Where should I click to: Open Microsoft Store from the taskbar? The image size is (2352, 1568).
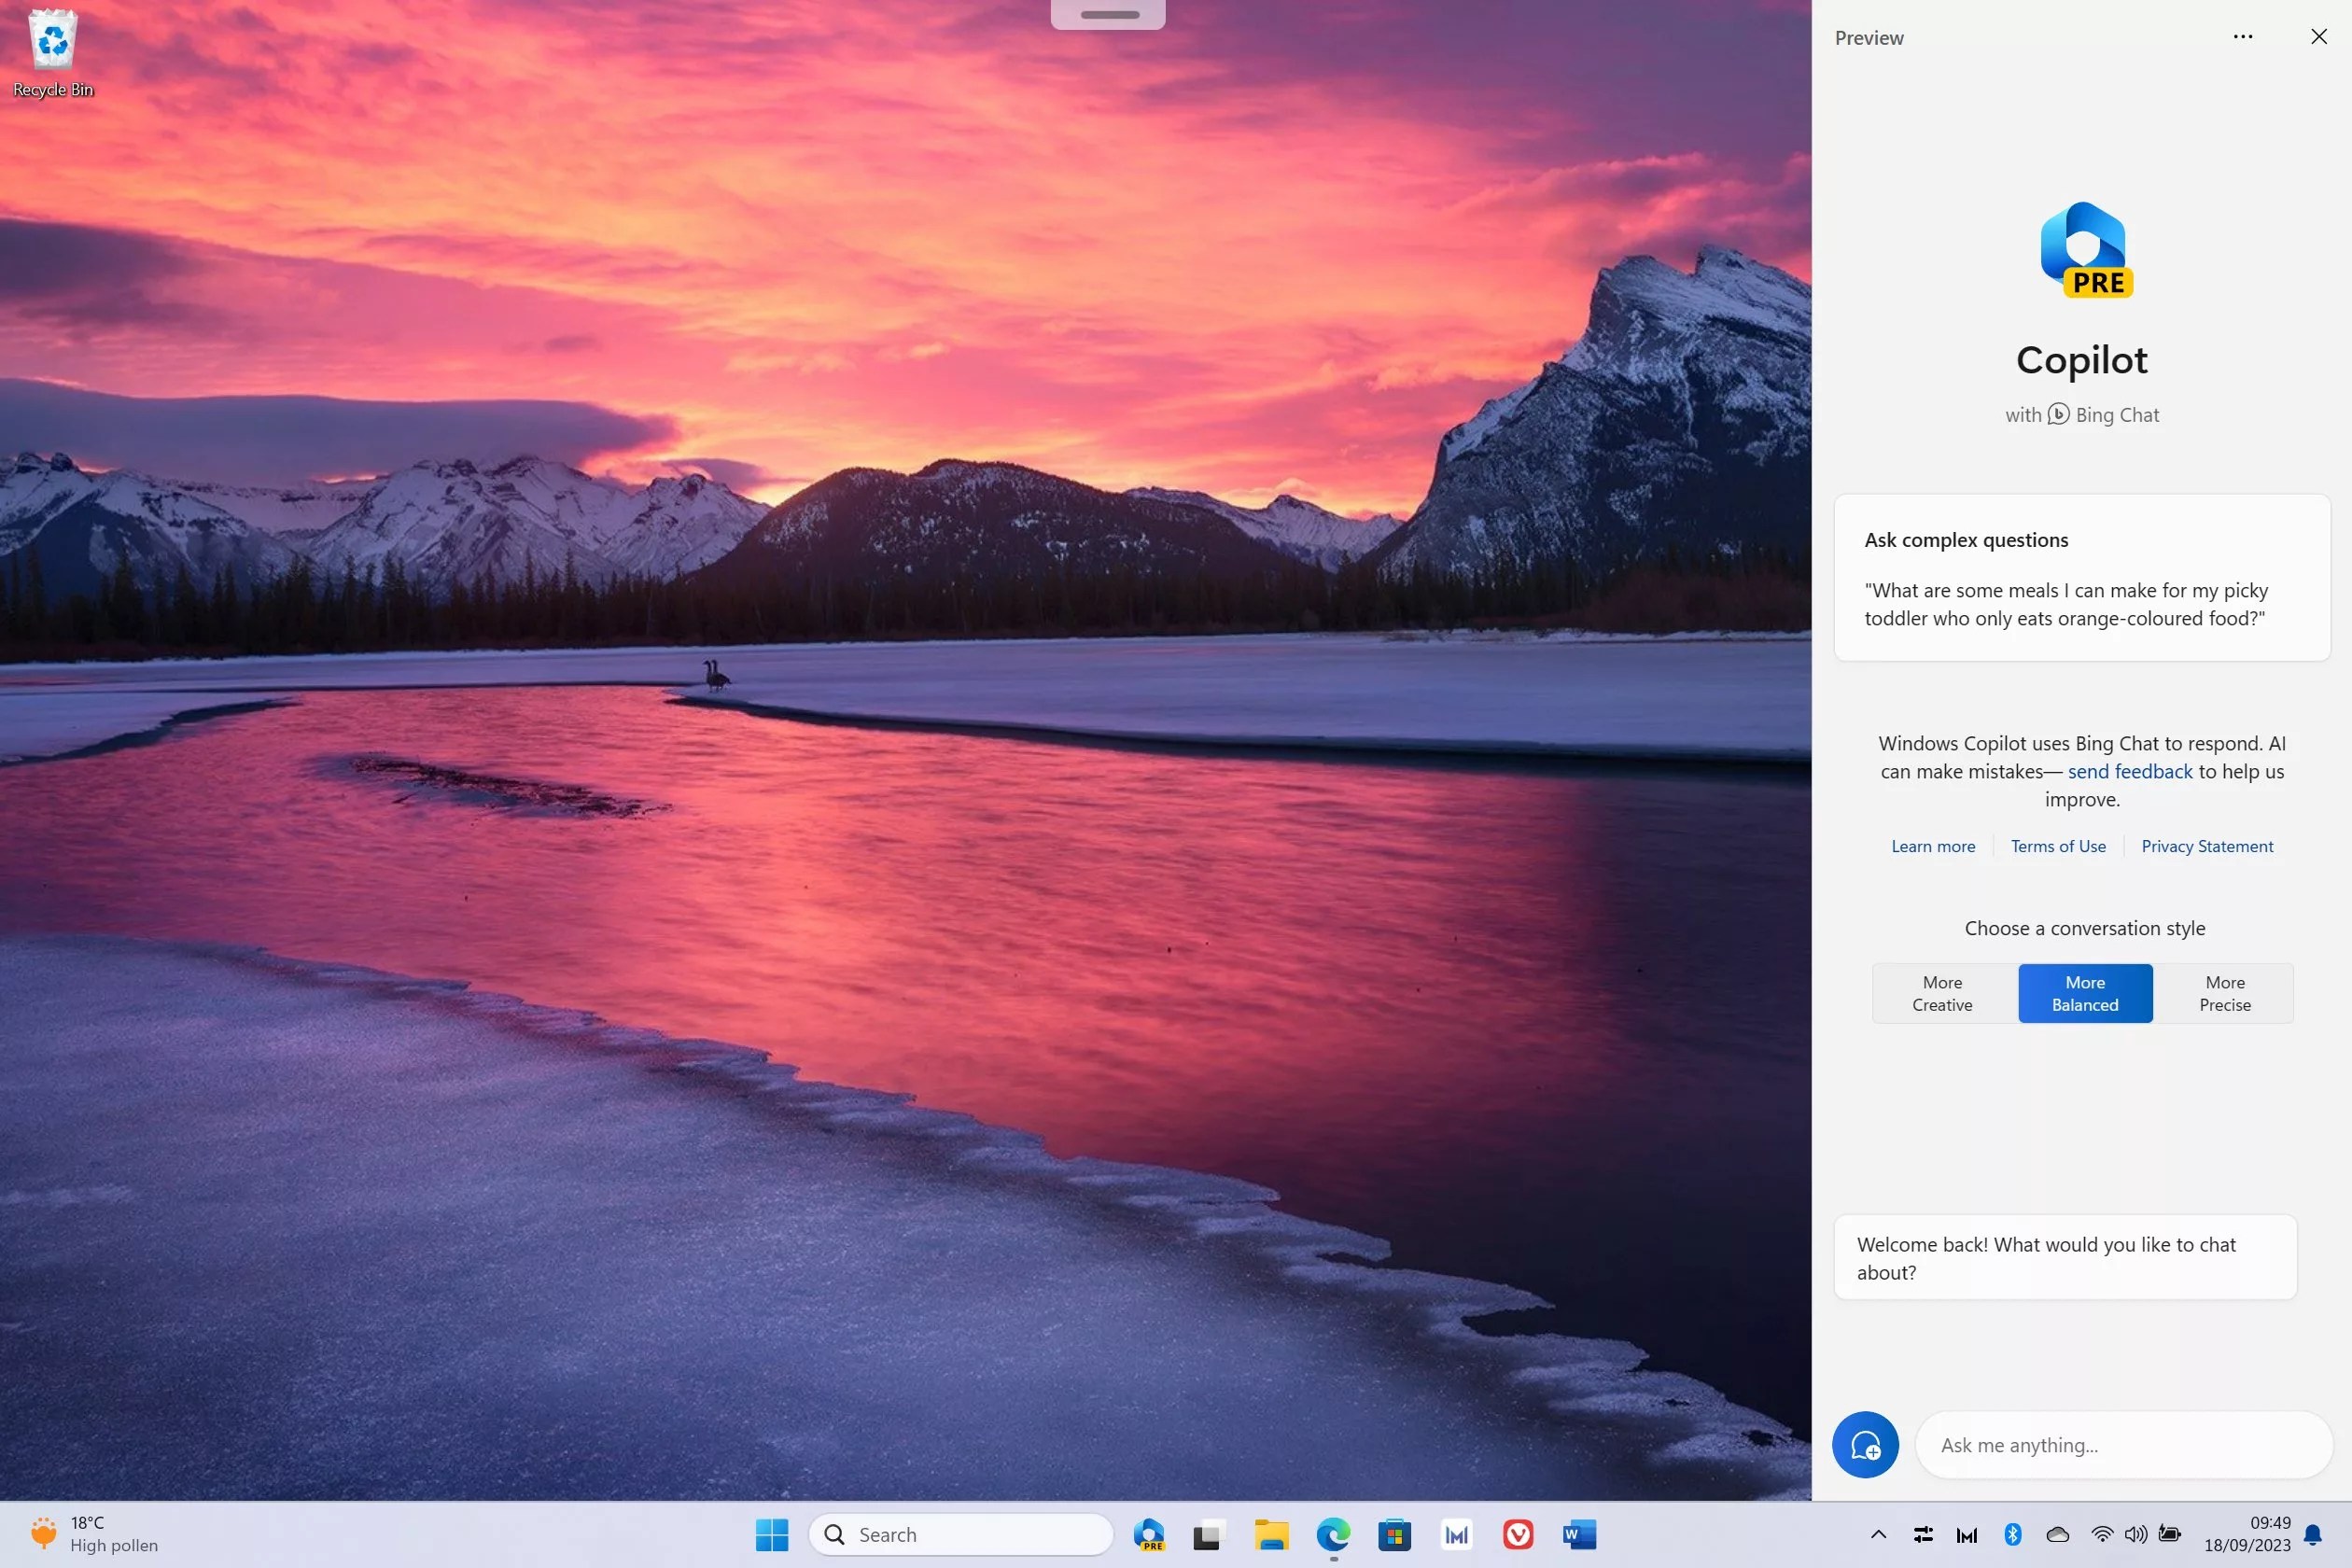click(x=1396, y=1534)
